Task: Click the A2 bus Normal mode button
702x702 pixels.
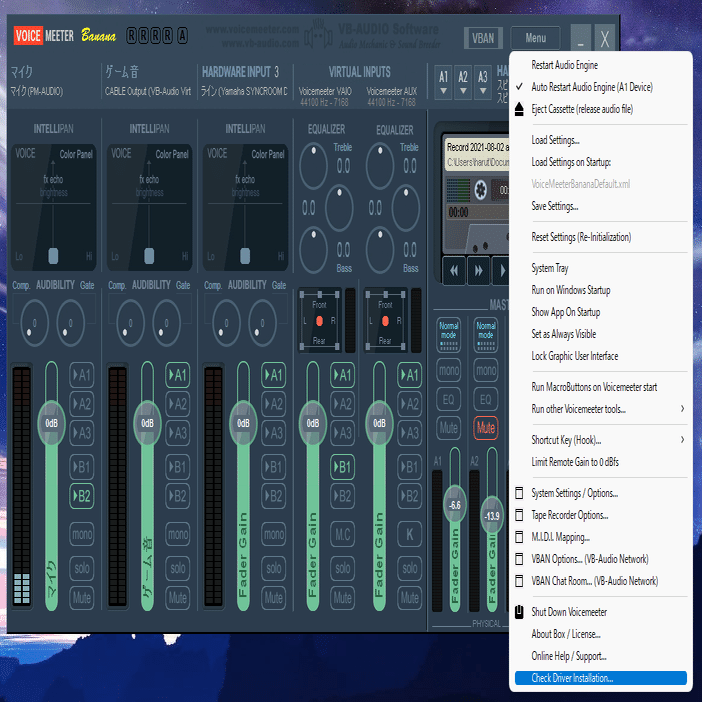Action: click(486, 334)
